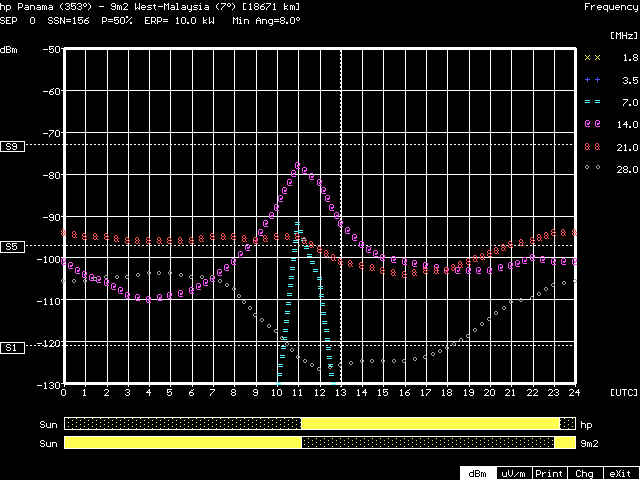The width and height of the screenshot is (640, 480).
Task: Click the [MHz] unit label
Action: (624, 36)
